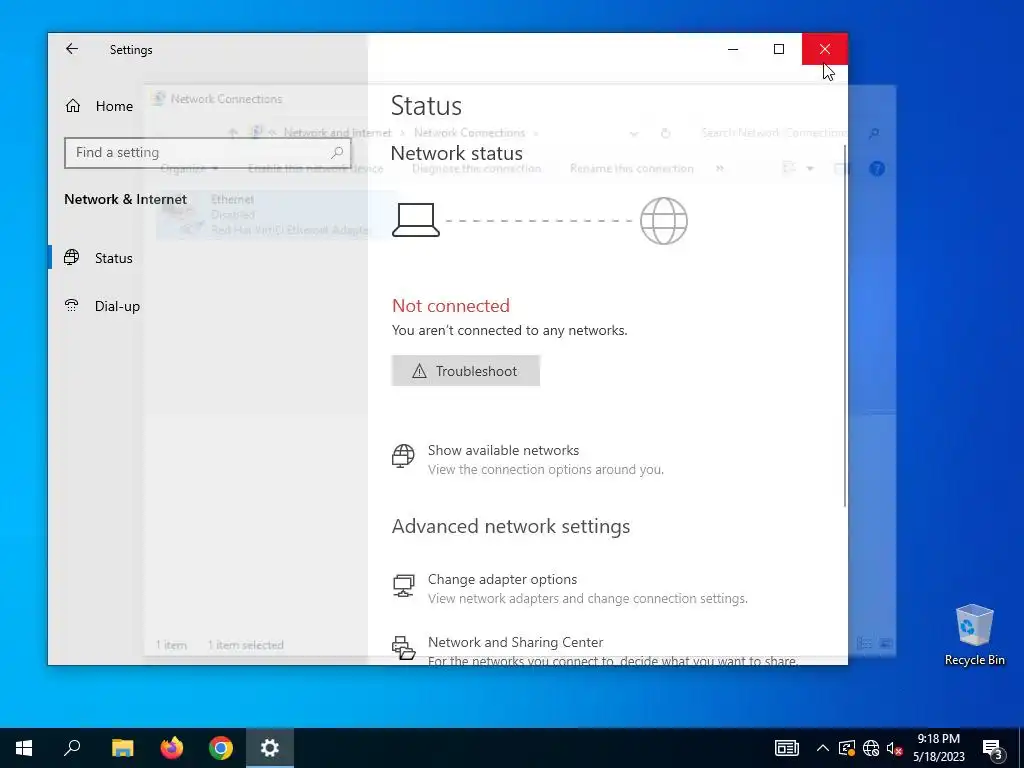Click the Settings window vertical scrollbar
1024x768 pixels.
[845, 325]
